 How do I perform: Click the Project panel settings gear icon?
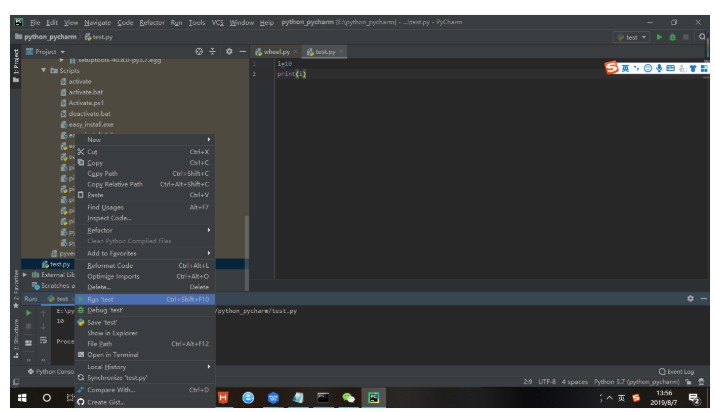(229, 51)
